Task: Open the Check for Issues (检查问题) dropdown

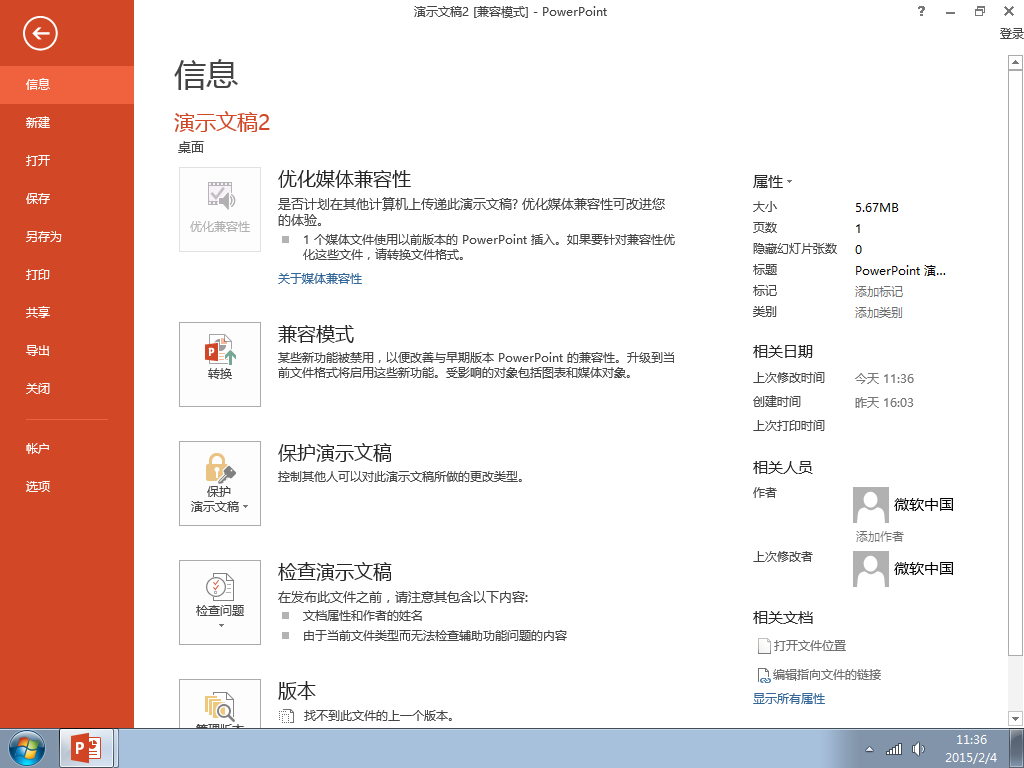Action: [220, 602]
